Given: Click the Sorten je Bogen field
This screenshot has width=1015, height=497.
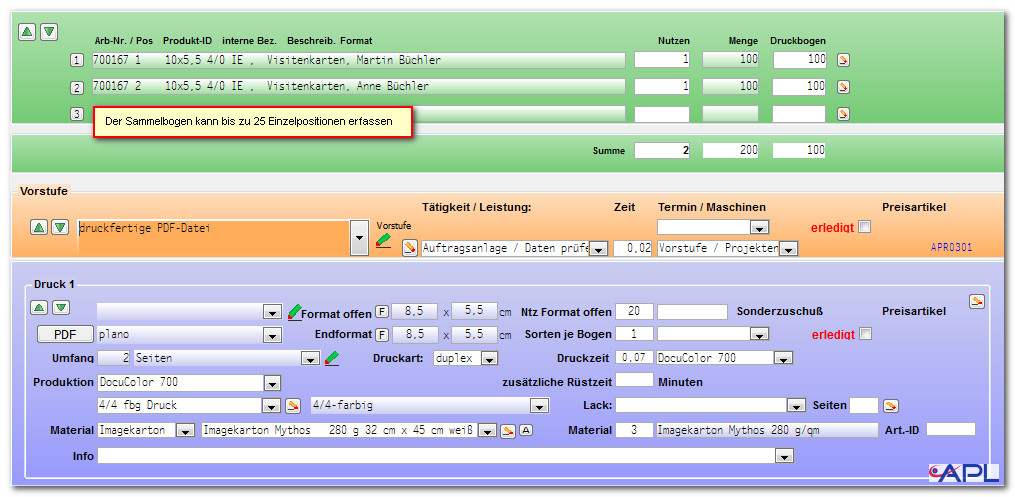Looking at the screenshot, I should pyautogui.click(x=634, y=334).
